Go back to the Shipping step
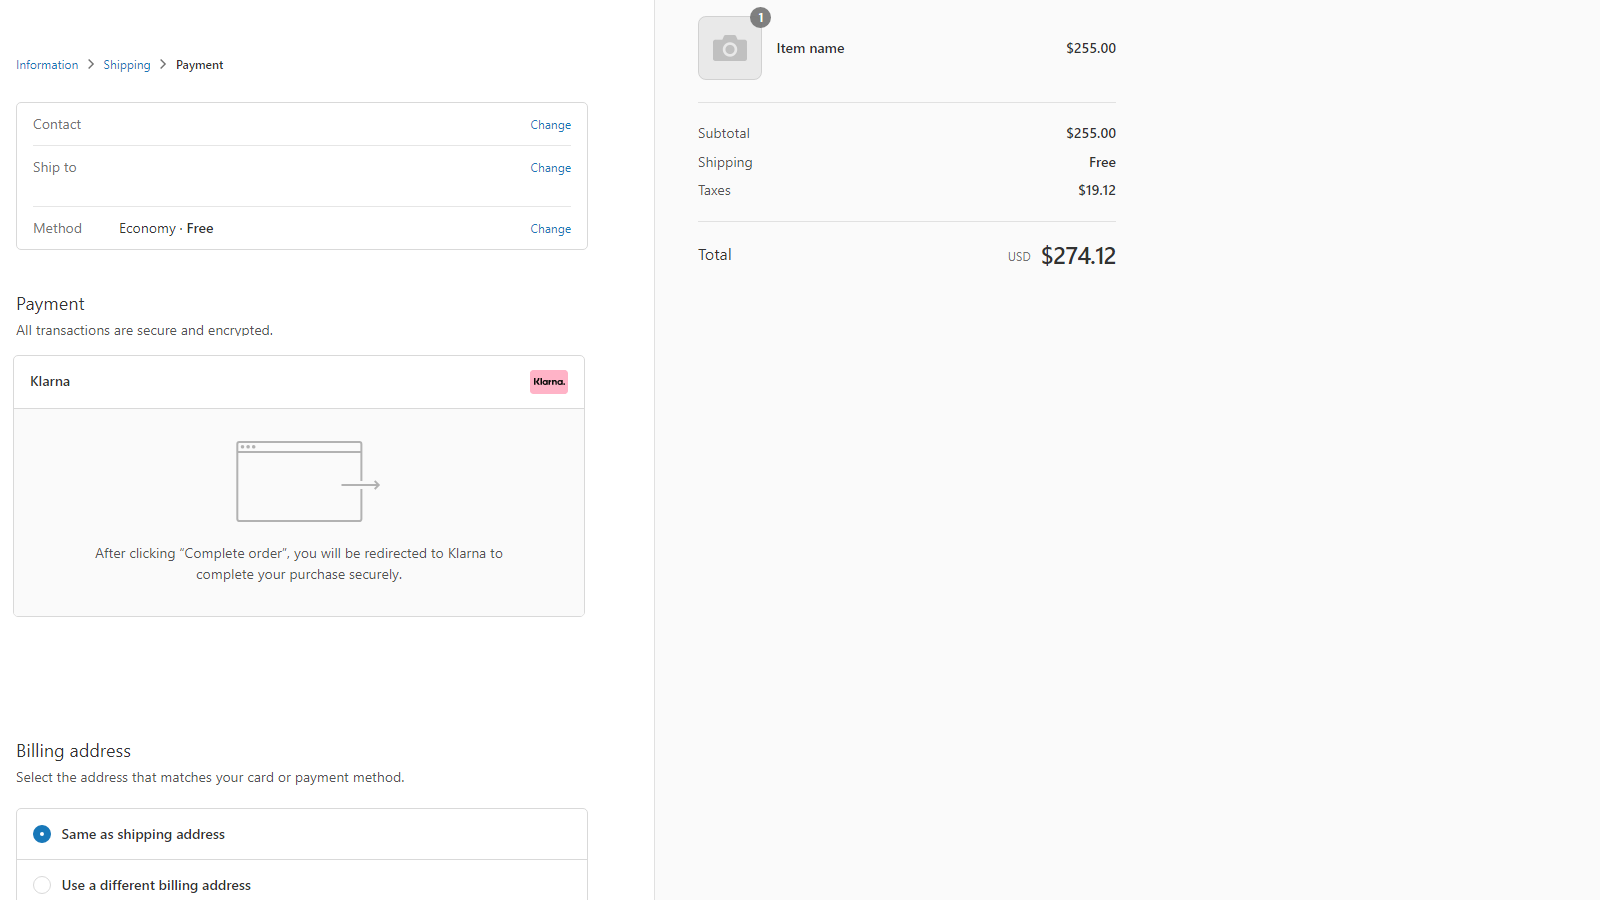Image resolution: width=1600 pixels, height=900 pixels. coord(127,64)
